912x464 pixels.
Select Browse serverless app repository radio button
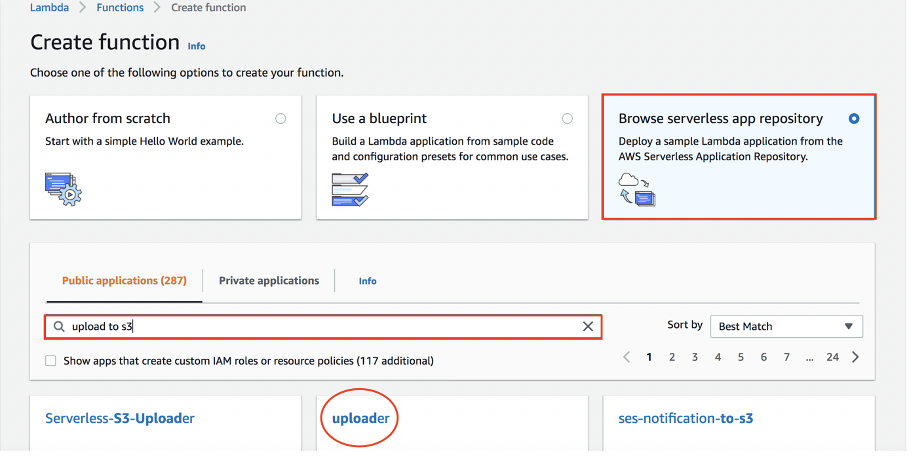[854, 119]
